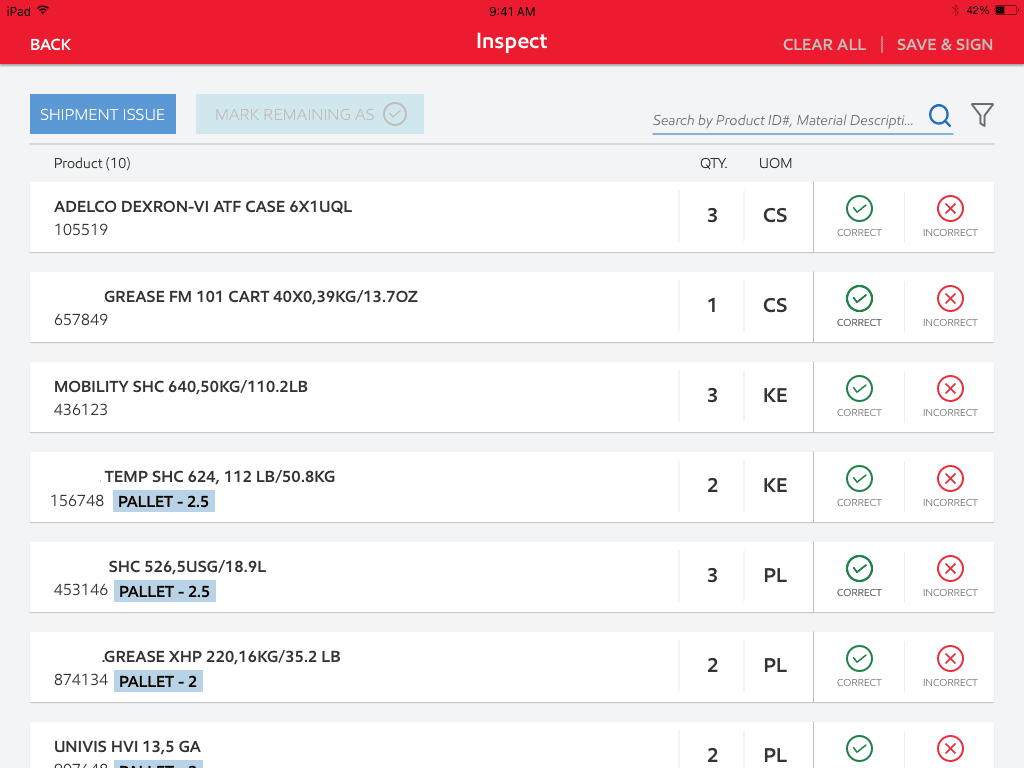Mark MOBILITY SHC 640 as correct
The image size is (1024, 768).
(859, 397)
